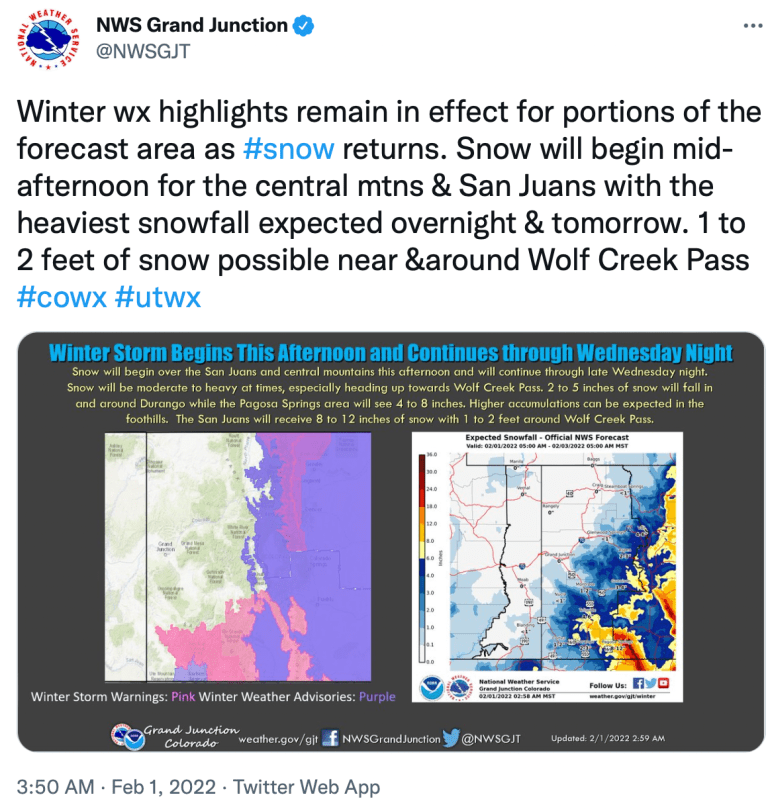768x809 pixels.
Task: Open the winter warnings map on the left
Action: tap(232, 558)
